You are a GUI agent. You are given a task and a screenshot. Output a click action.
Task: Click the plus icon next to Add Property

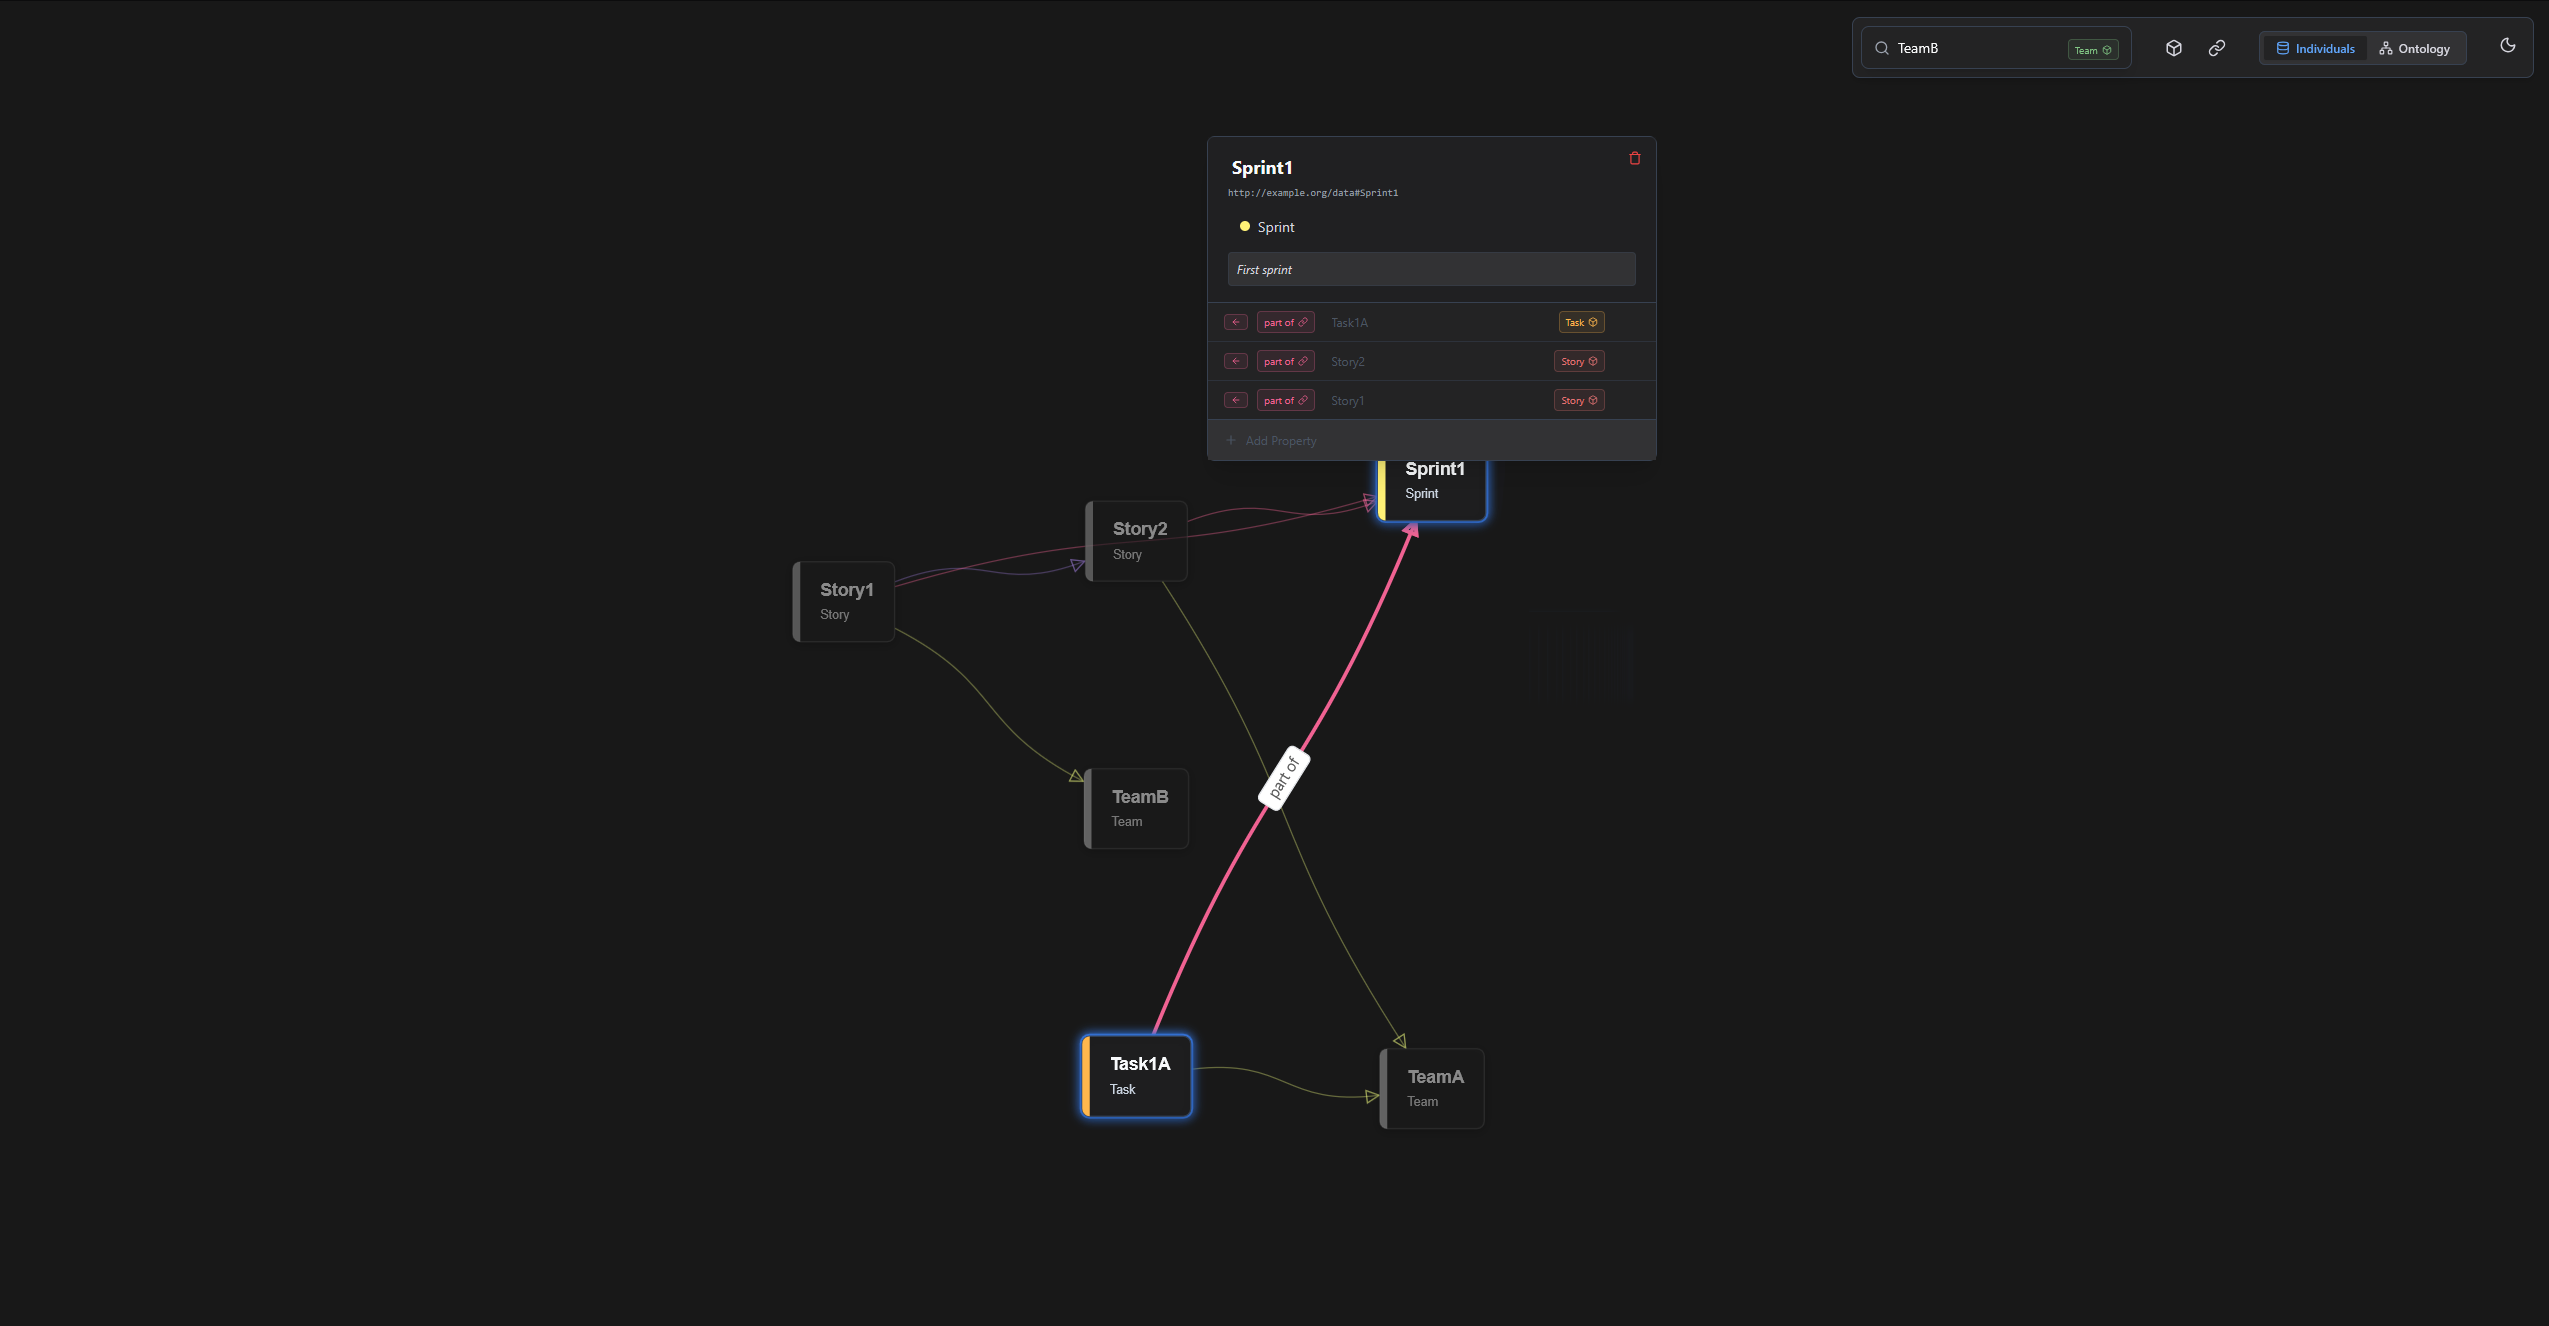(1232, 440)
